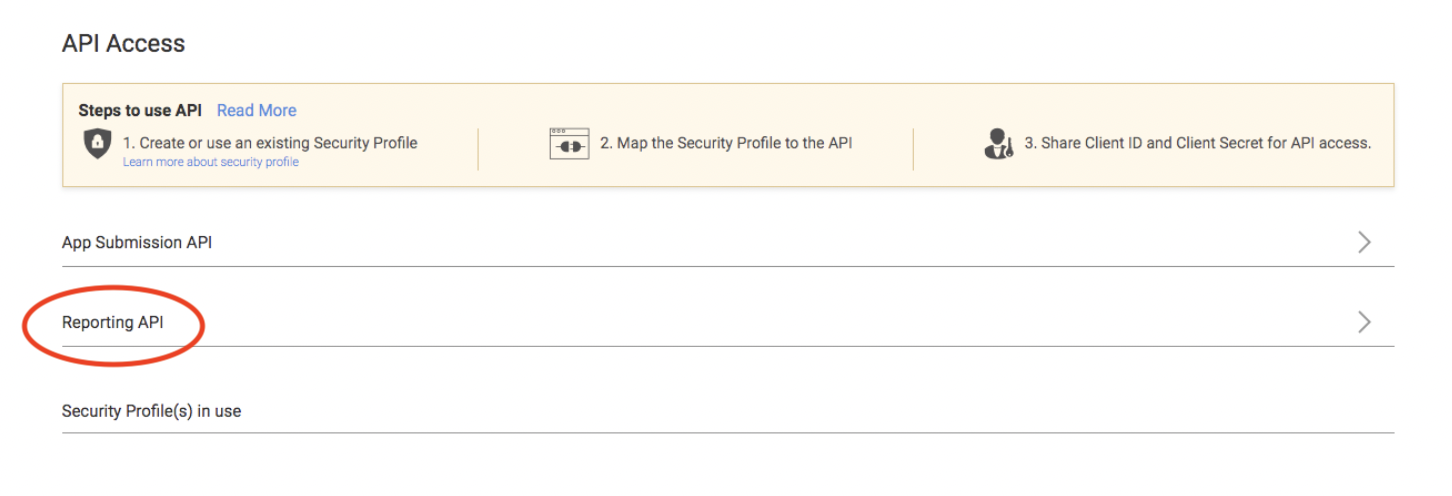Select the Reporting API label
The width and height of the screenshot is (1452, 496).
click(x=113, y=322)
